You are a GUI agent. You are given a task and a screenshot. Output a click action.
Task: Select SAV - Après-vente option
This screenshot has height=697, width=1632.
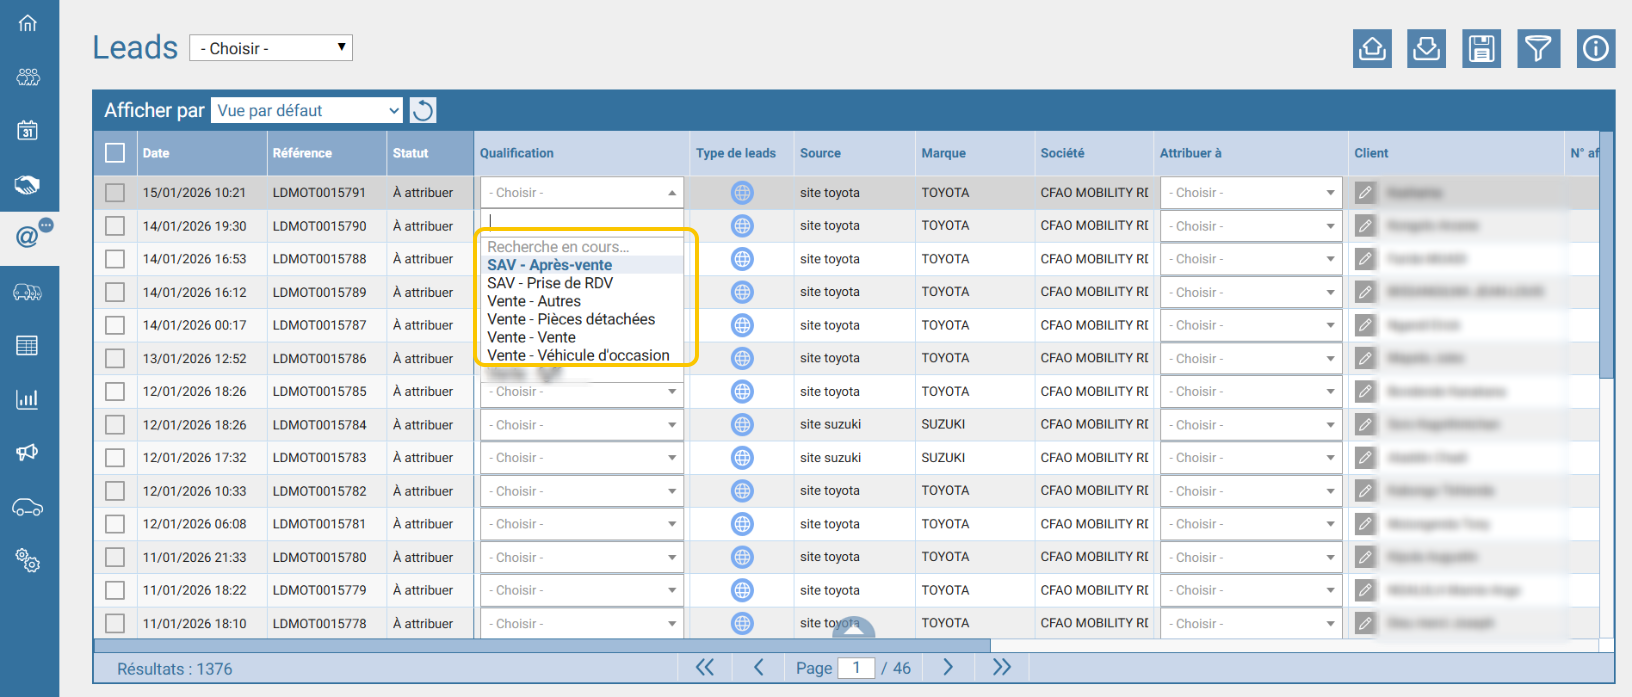(583, 265)
